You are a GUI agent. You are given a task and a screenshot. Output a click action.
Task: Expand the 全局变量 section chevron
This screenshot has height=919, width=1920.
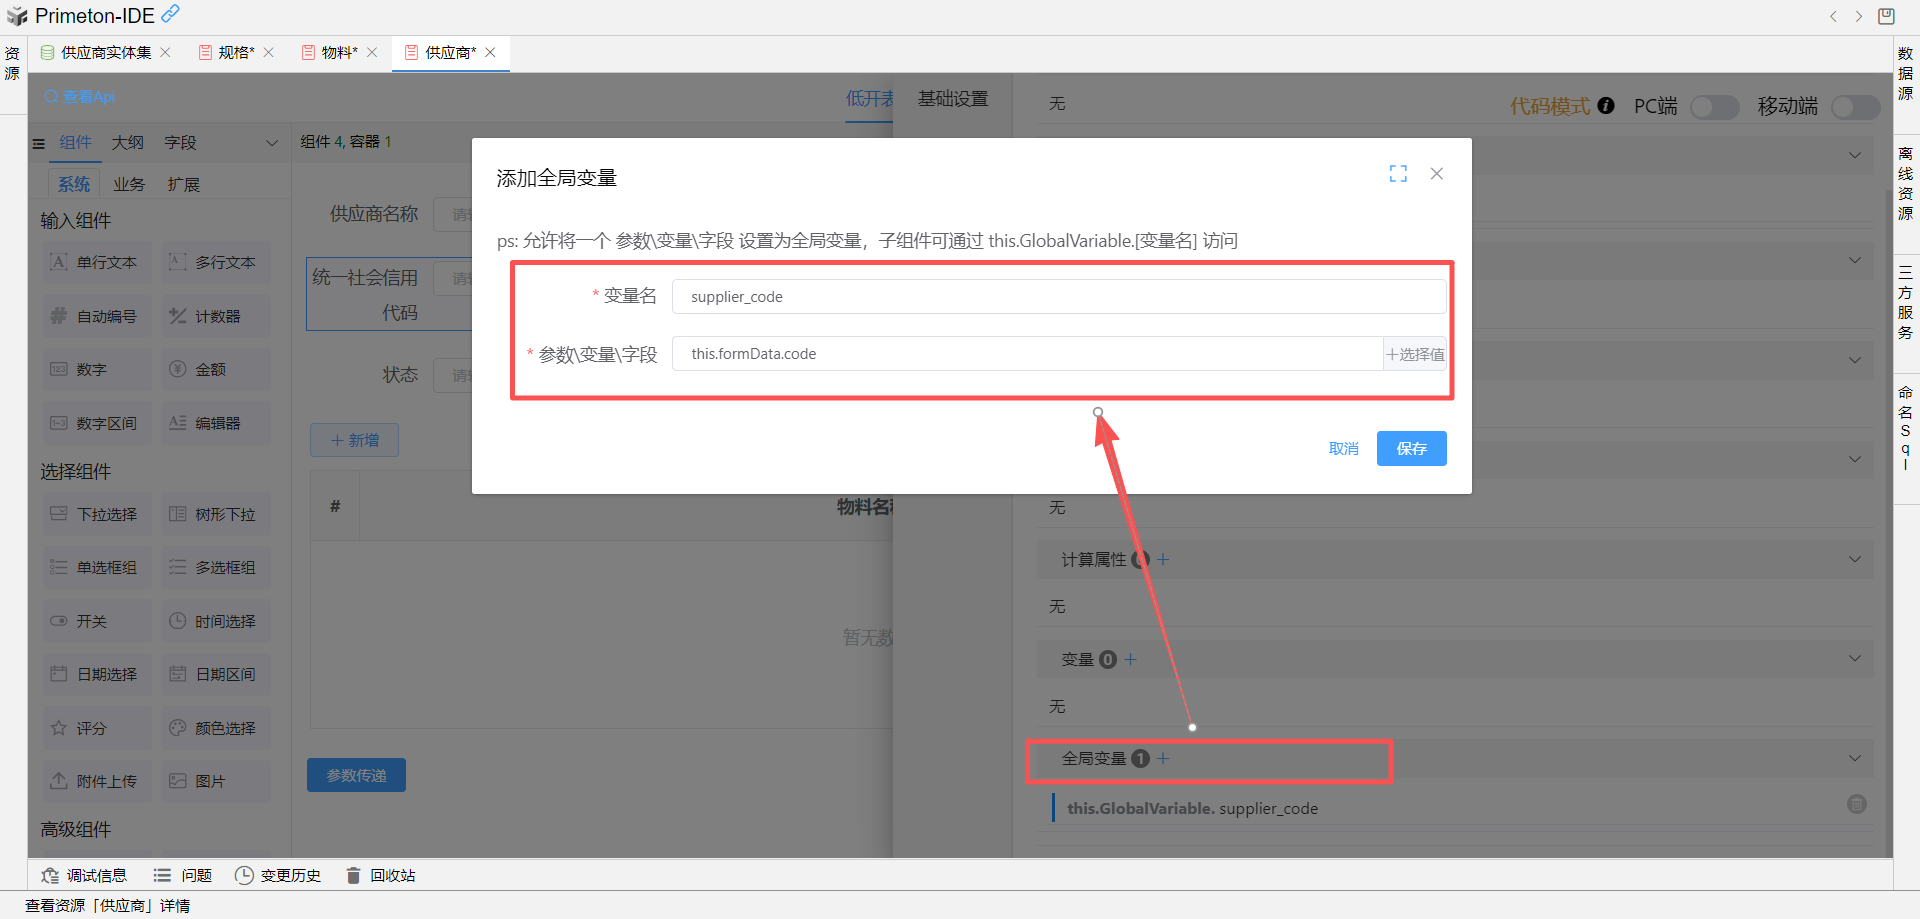click(1855, 759)
